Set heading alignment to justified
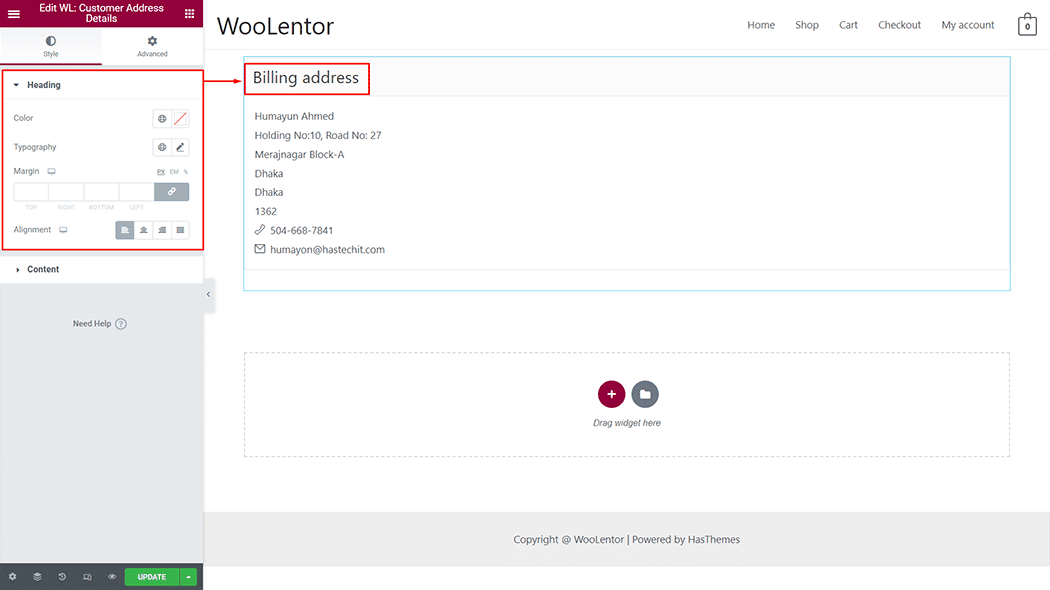 point(180,230)
